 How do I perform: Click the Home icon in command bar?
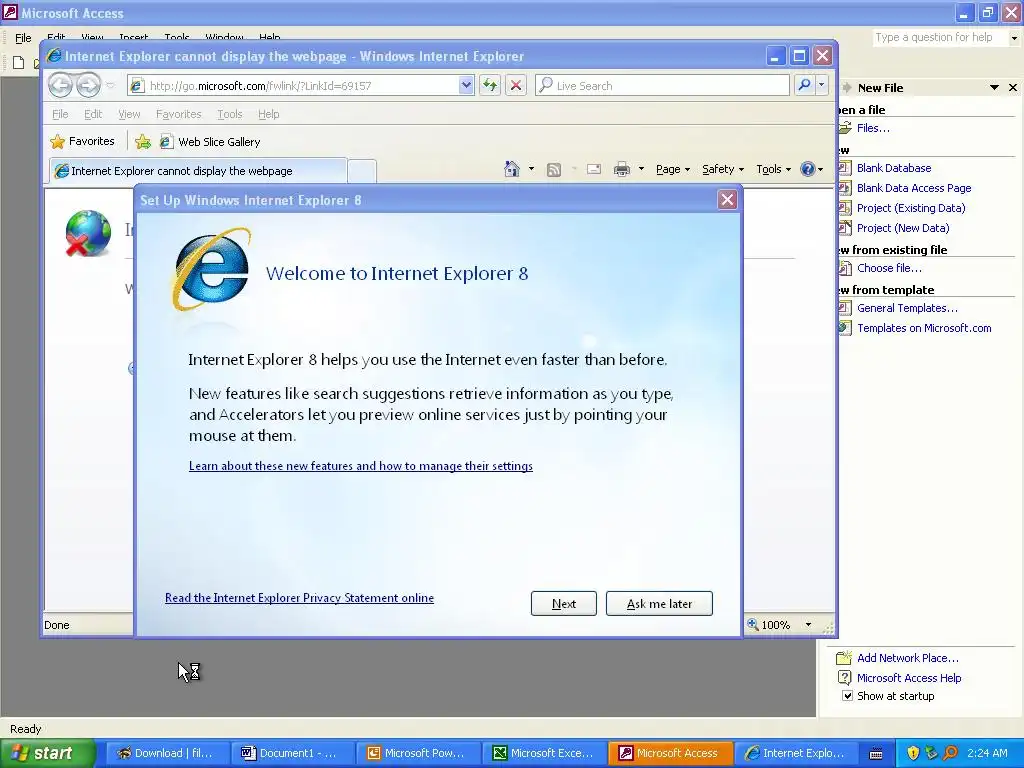512,169
